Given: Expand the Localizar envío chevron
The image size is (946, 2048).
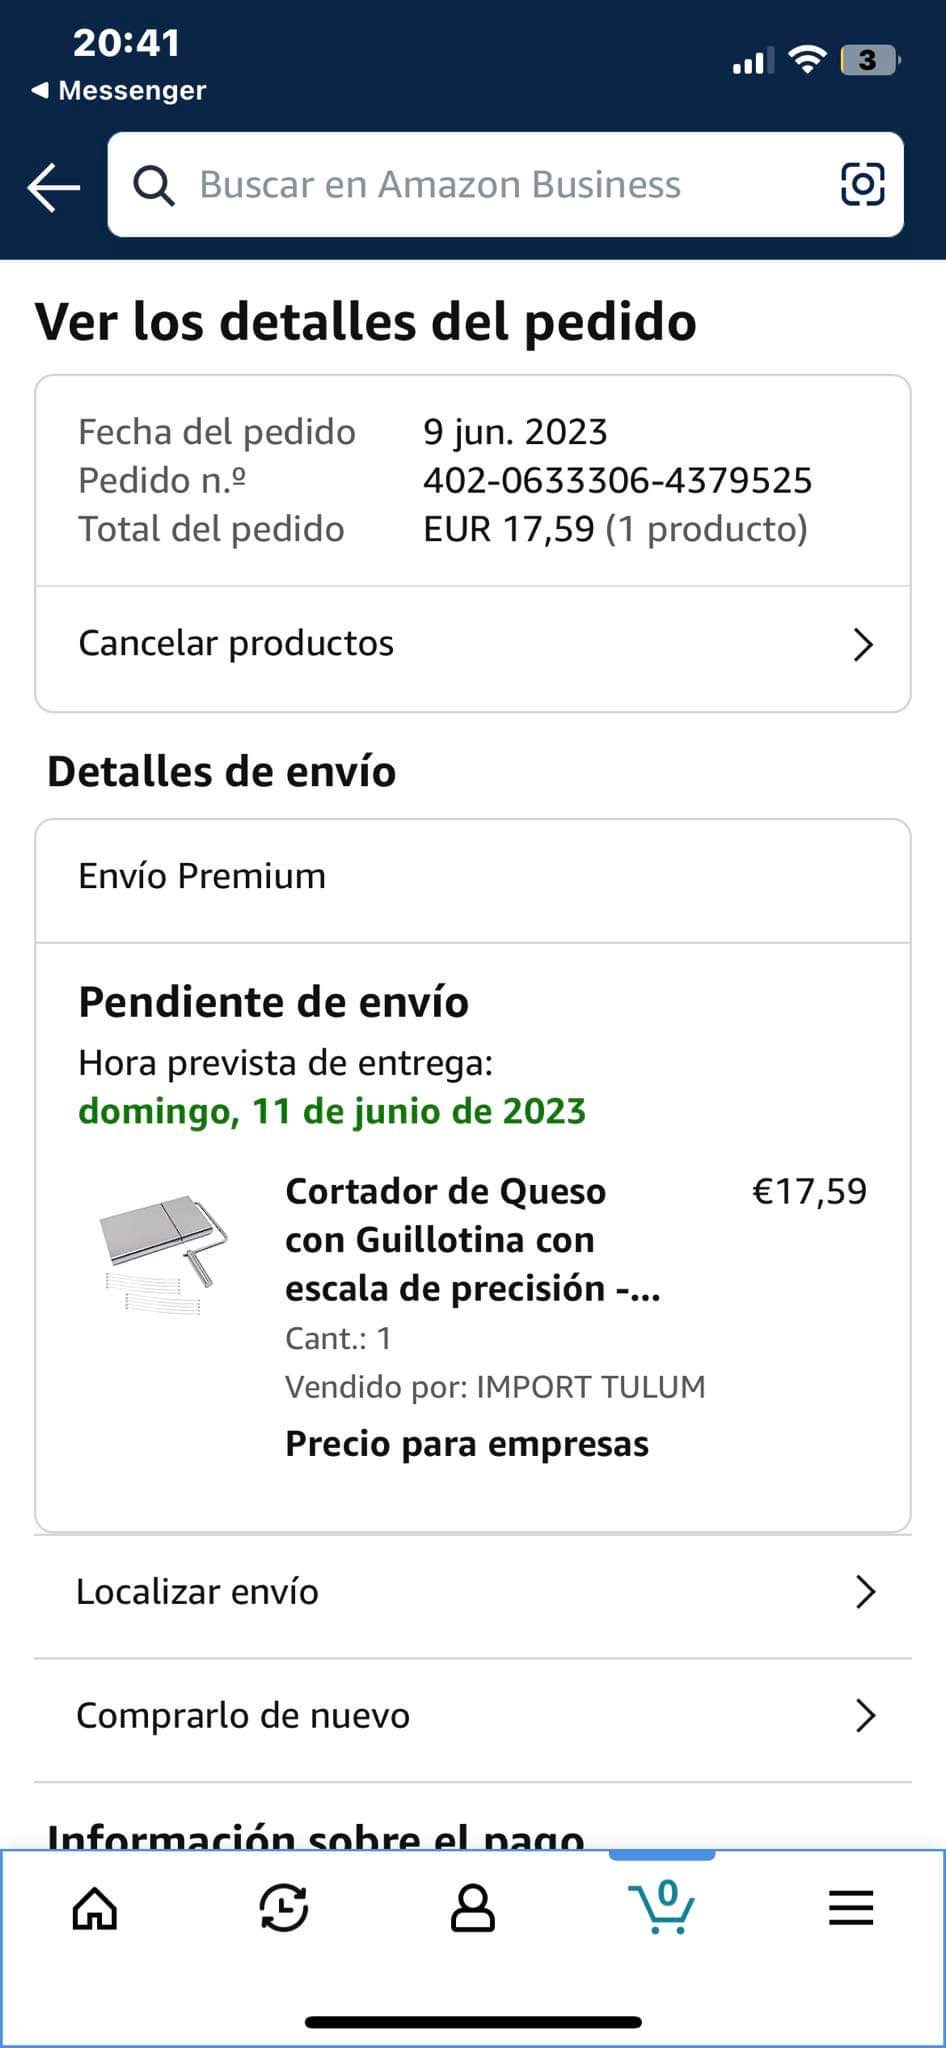Looking at the screenshot, I should point(866,1592).
